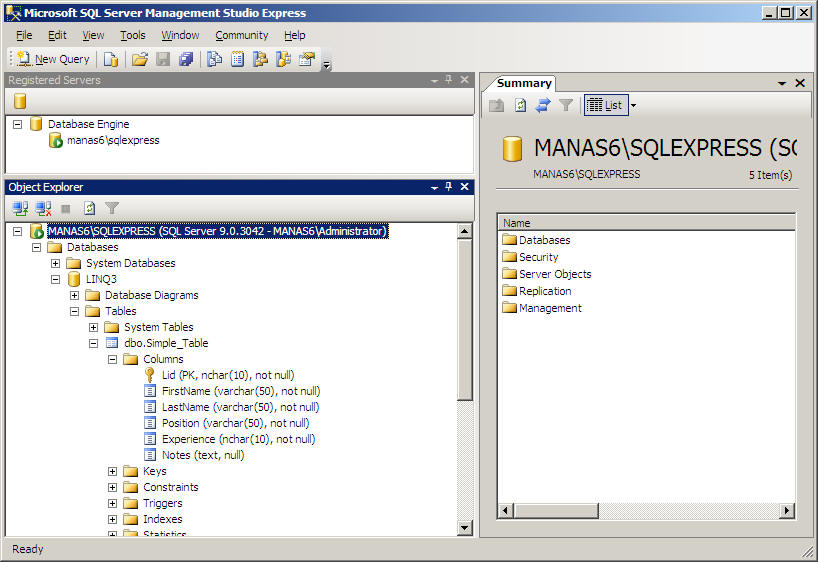818x562 pixels.
Task: Open the Edit menu
Action: pyautogui.click(x=57, y=35)
